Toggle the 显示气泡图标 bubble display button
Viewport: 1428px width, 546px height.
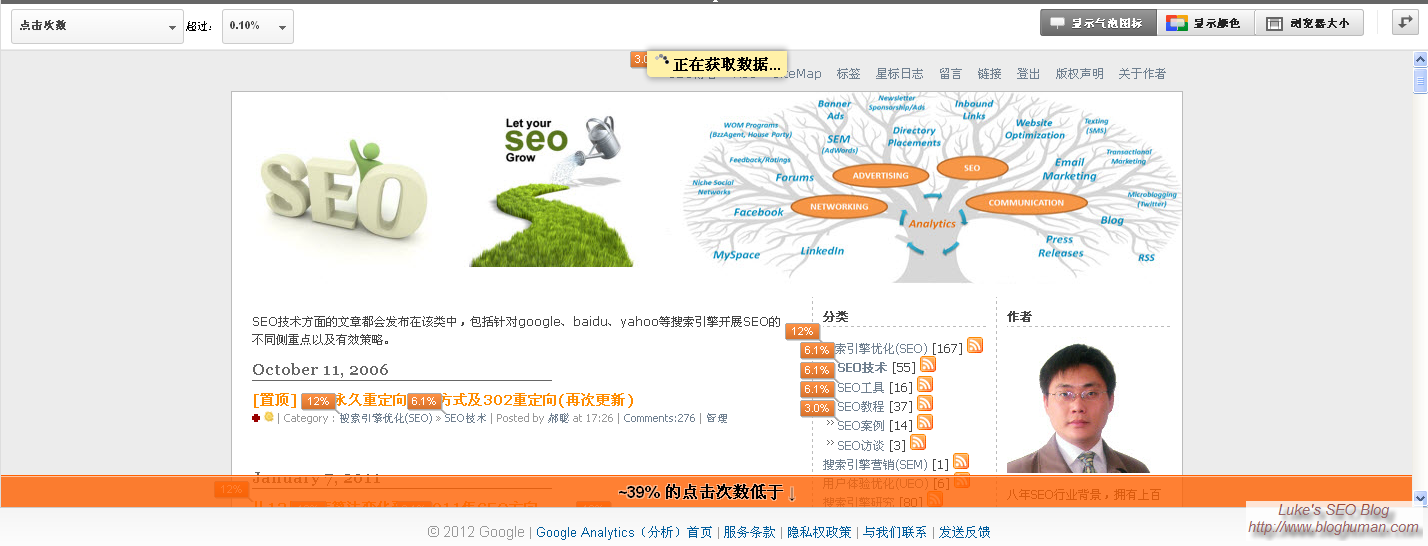(1098, 23)
